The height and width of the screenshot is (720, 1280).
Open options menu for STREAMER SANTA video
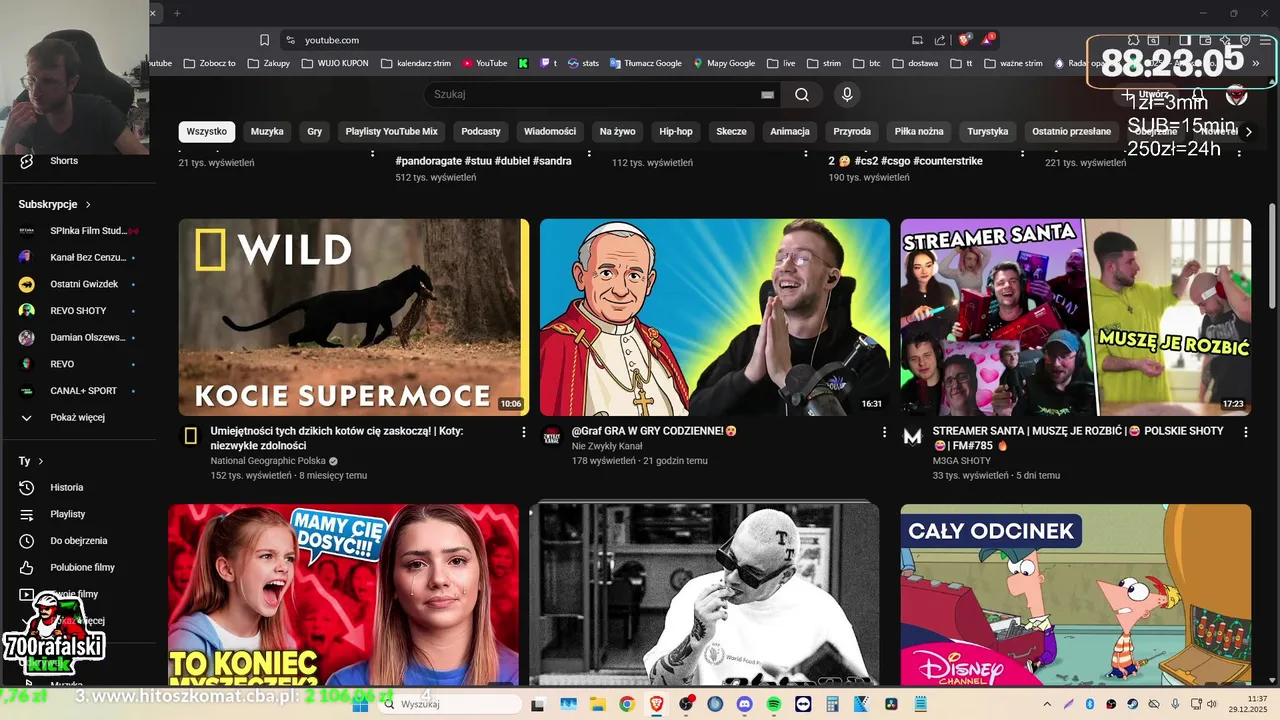(1245, 432)
